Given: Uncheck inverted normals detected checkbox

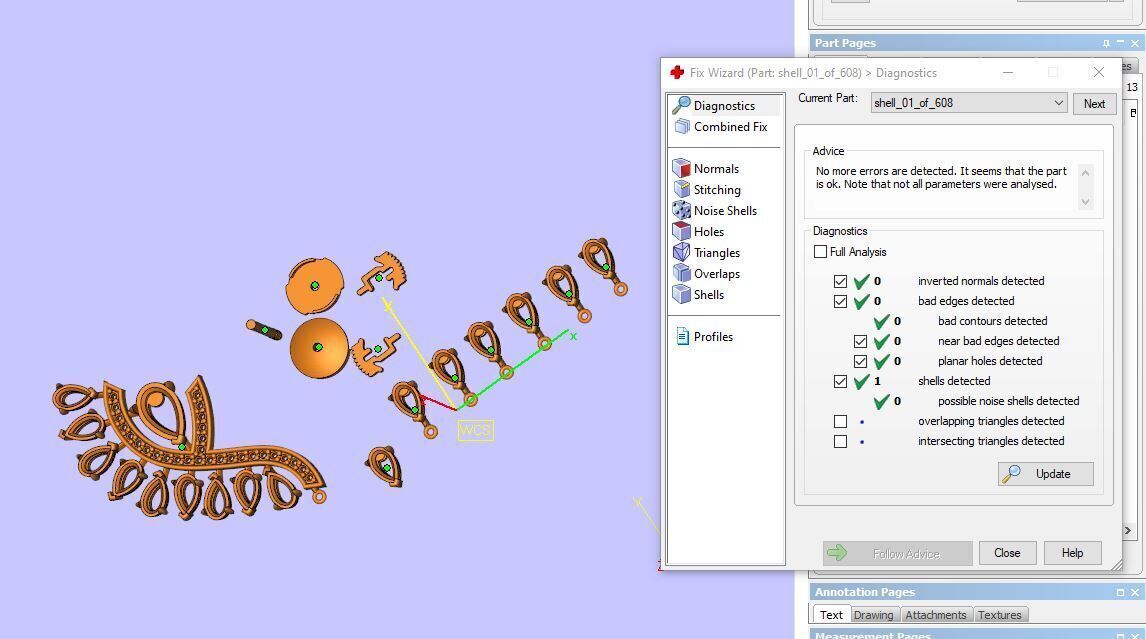Looking at the screenshot, I should click(x=840, y=281).
